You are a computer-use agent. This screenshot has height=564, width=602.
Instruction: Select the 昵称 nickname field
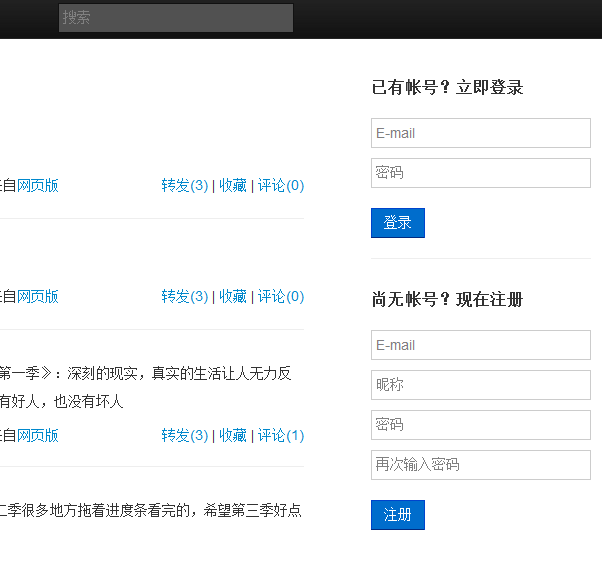click(x=480, y=385)
